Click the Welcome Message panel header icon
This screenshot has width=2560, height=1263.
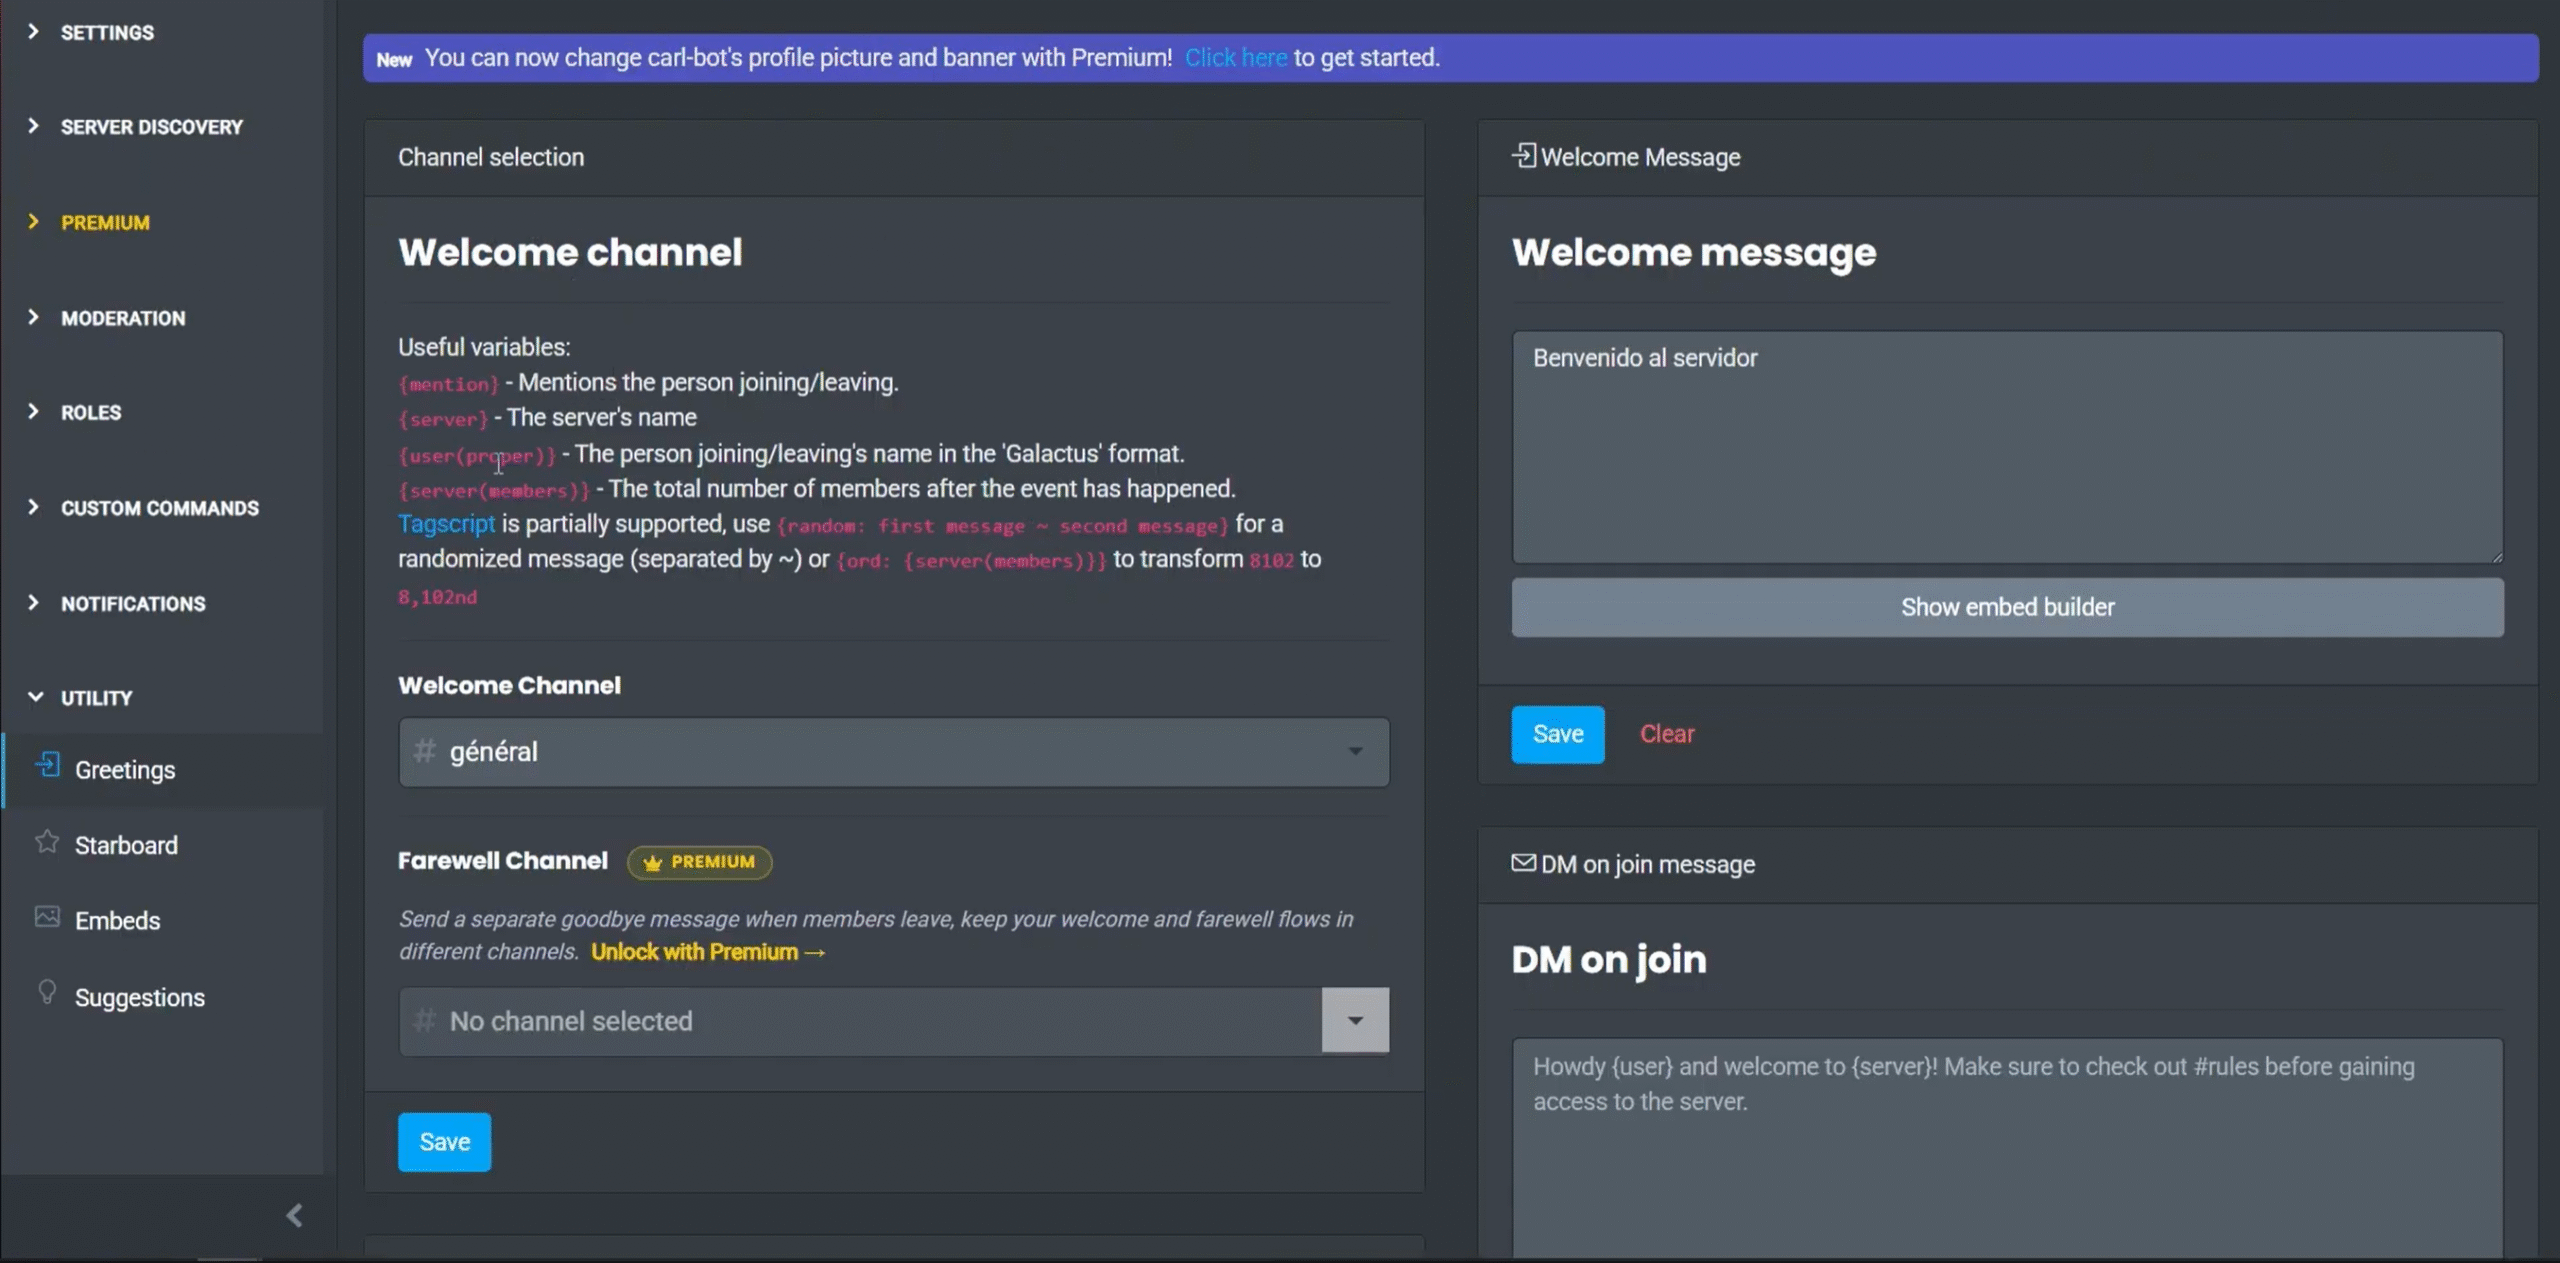coord(1523,156)
